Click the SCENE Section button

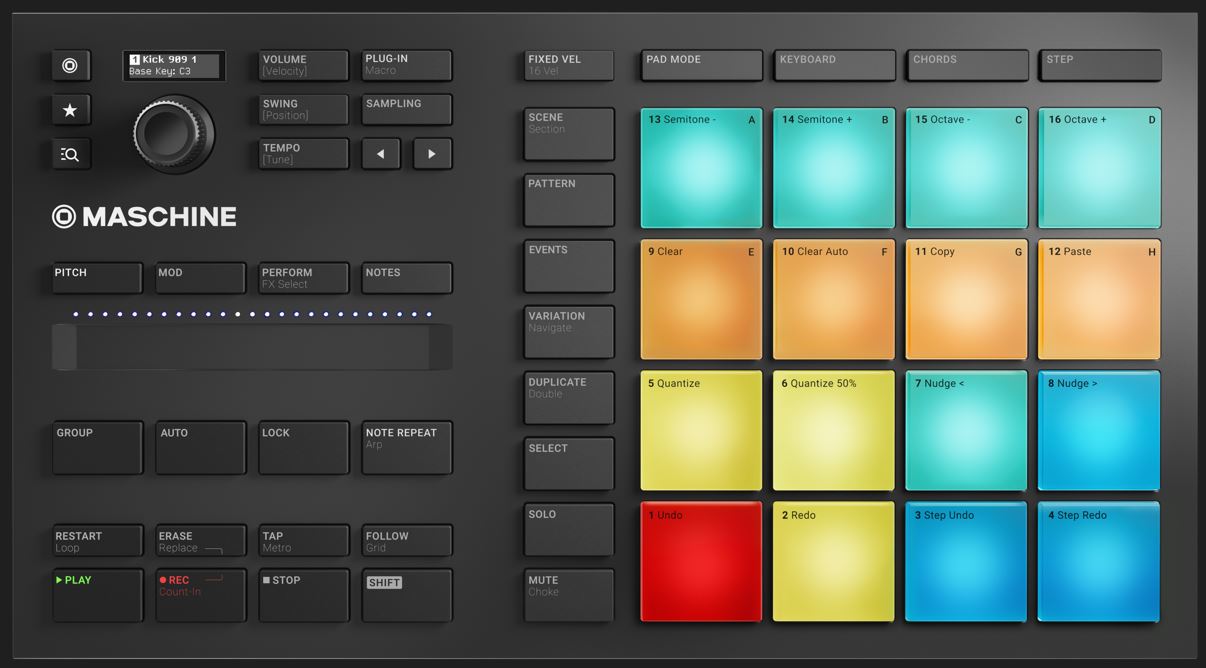(x=569, y=134)
